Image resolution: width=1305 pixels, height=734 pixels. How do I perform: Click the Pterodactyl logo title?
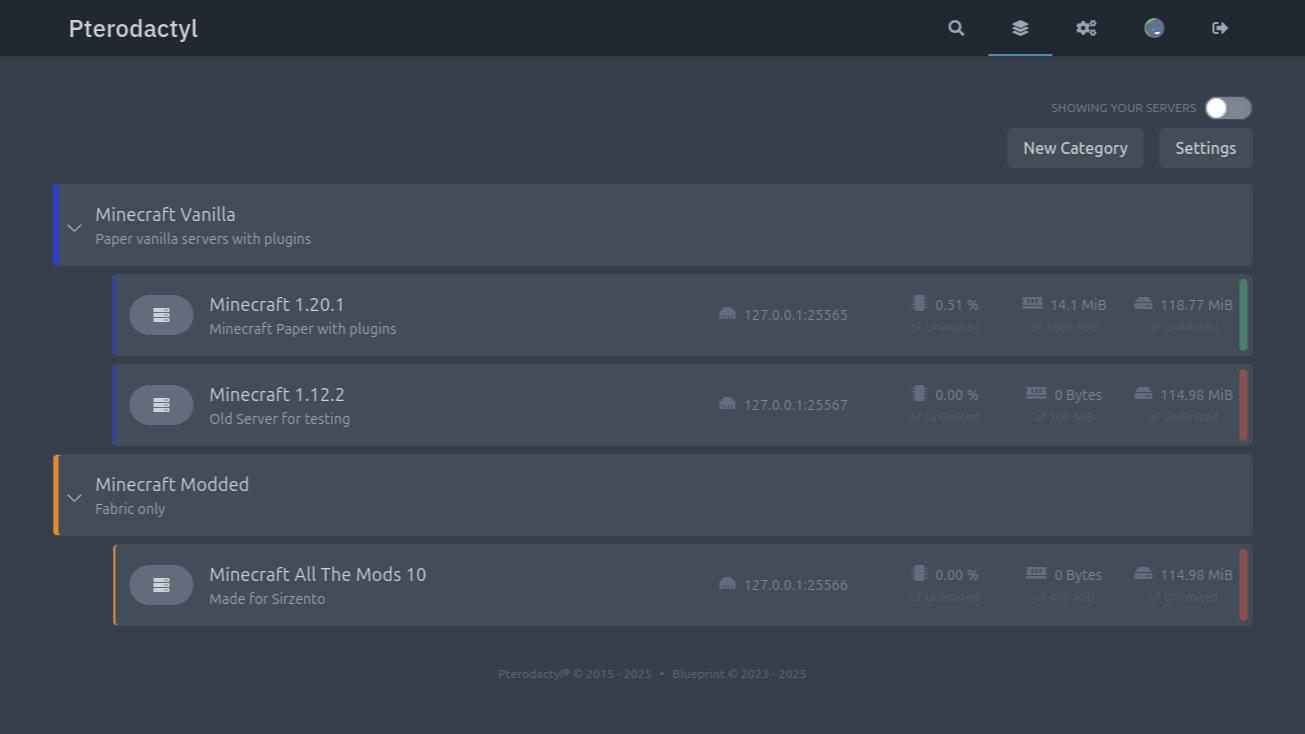click(133, 29)
